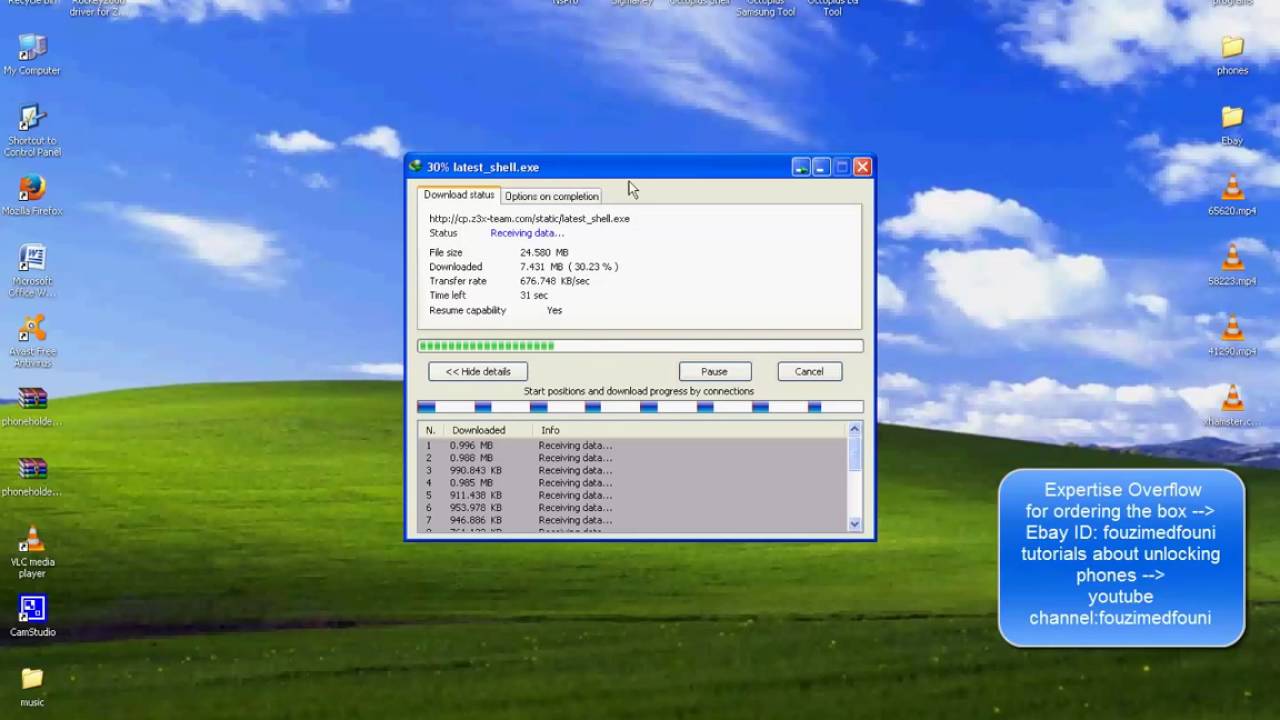The image size is (1280, 720).
Task: Click download manager icon in title bar
Action: point(416,167)
